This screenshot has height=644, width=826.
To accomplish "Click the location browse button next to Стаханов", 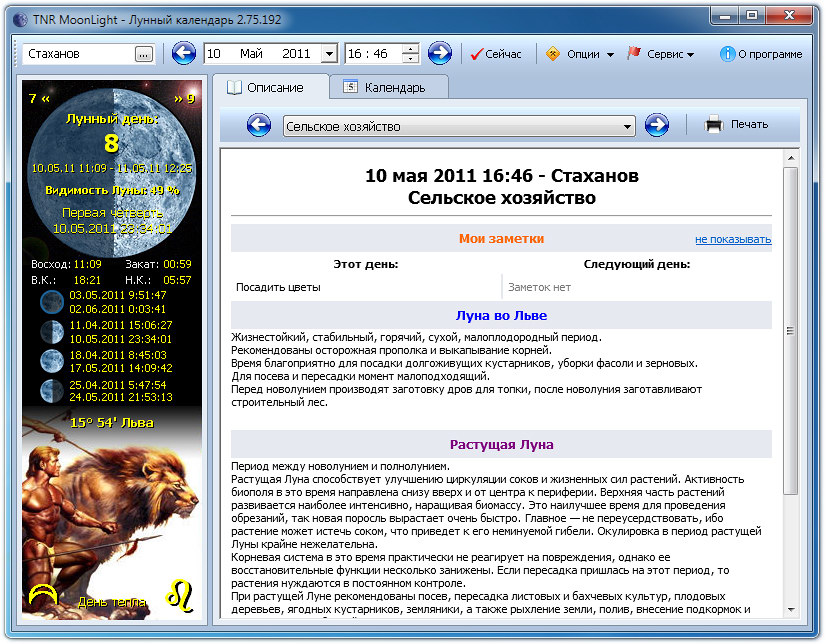I will pyautogui.click(x=144, y=54).
